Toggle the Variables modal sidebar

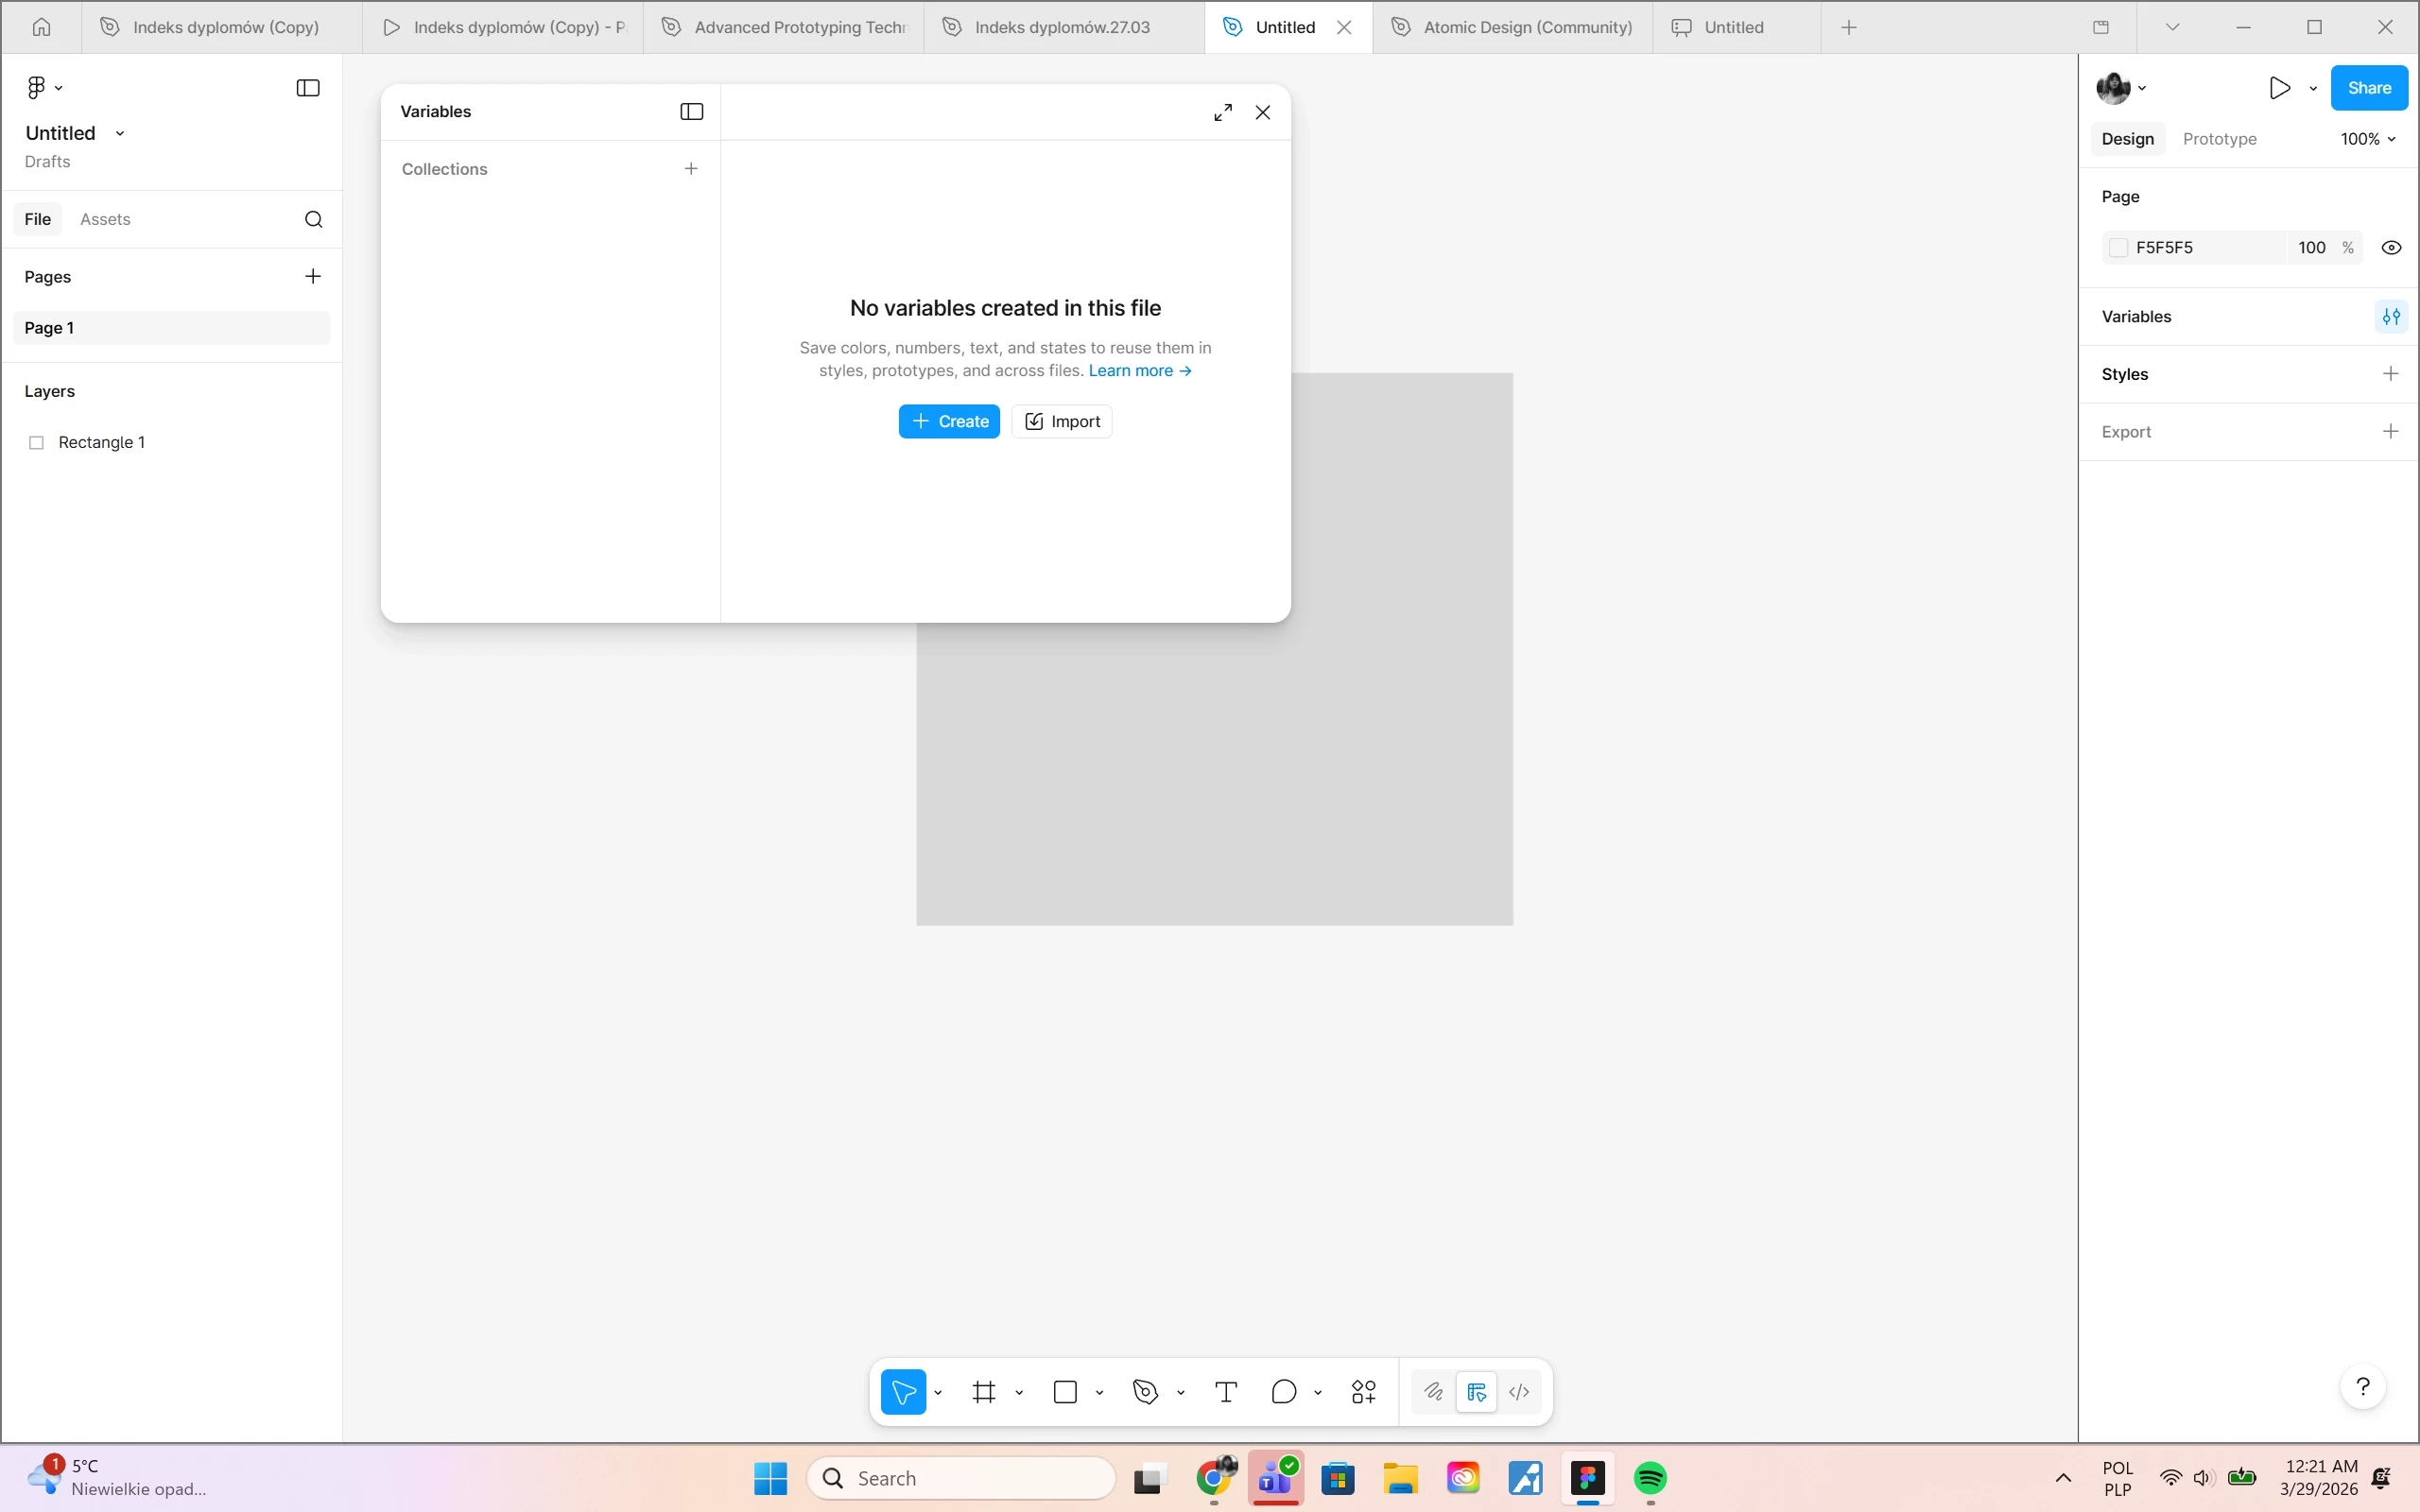tap(692, 112)
